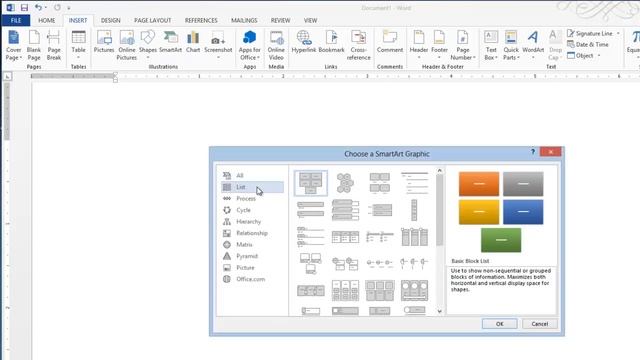Image resolution: width=640 pixels, height=360 pixels.
Task: Switch to the REFERENCES tab
Action: [201, 20]
